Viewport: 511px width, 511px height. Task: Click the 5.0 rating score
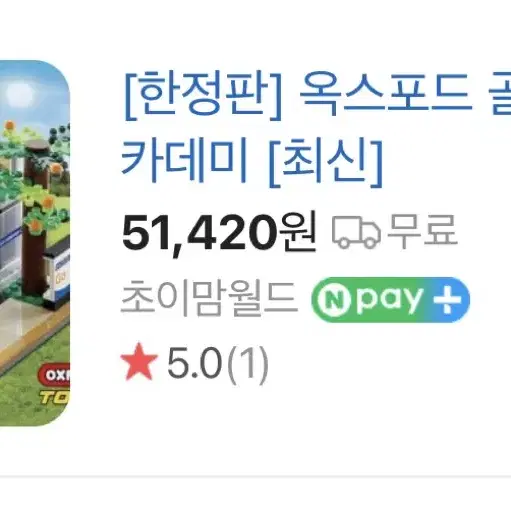pos(195,363)
